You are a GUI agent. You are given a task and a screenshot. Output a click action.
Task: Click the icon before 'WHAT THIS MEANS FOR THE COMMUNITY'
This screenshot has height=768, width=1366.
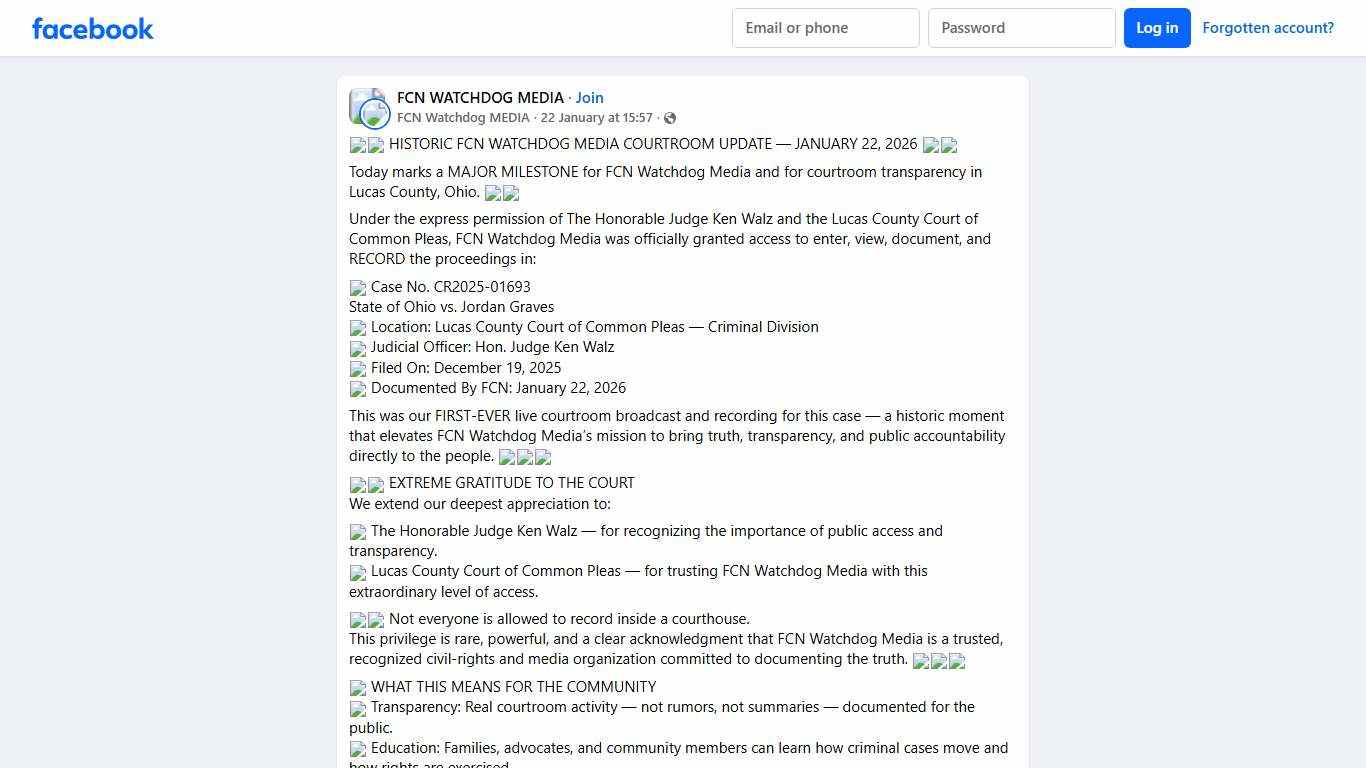[358, 688]
